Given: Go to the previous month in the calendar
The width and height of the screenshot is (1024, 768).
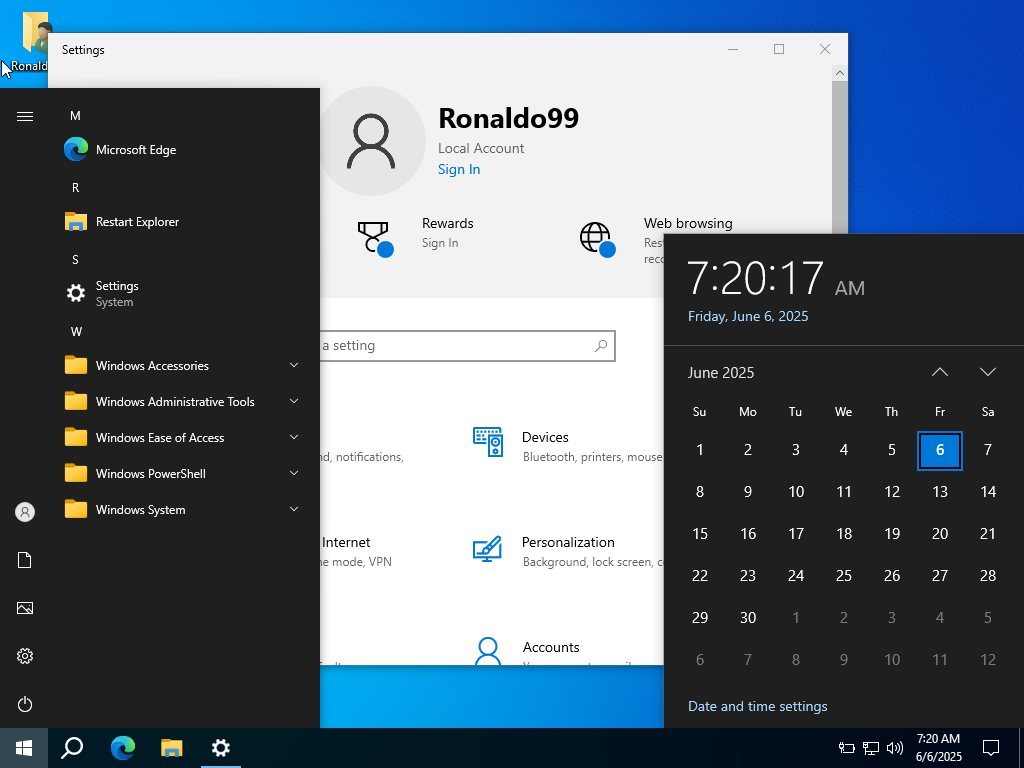Looking at the screenshot, I should point(940,372).
